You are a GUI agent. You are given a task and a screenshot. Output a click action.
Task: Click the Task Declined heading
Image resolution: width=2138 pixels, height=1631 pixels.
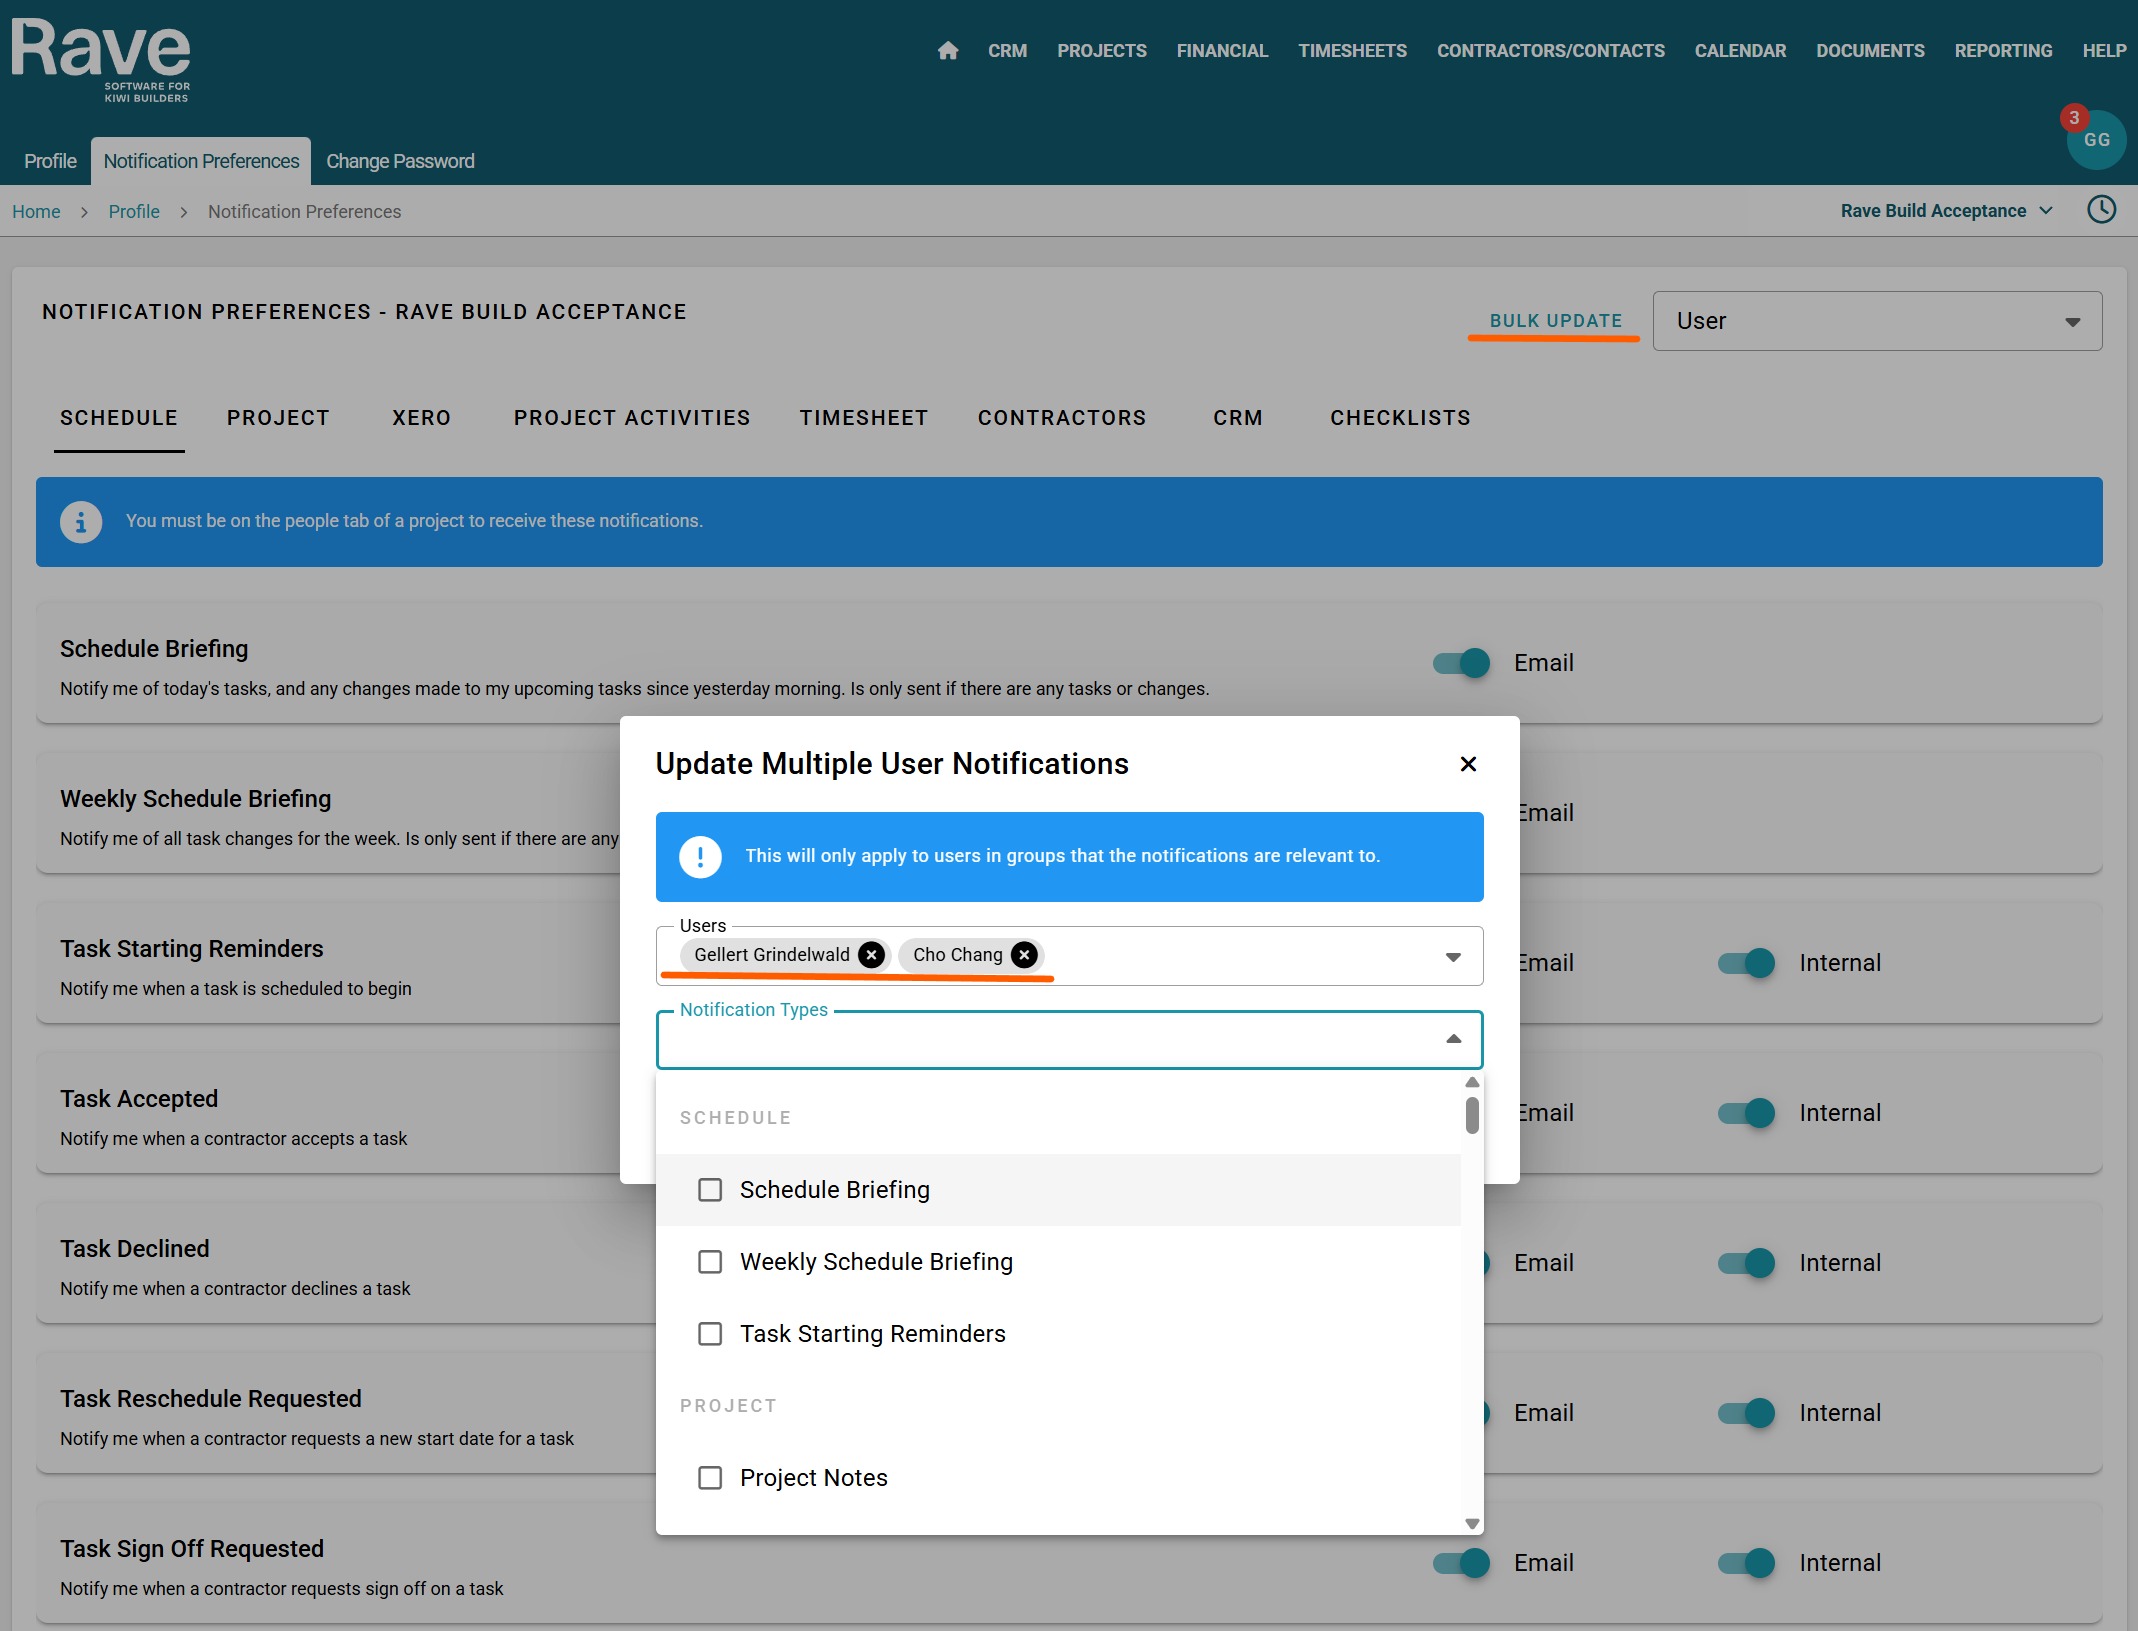point(135,1249)
